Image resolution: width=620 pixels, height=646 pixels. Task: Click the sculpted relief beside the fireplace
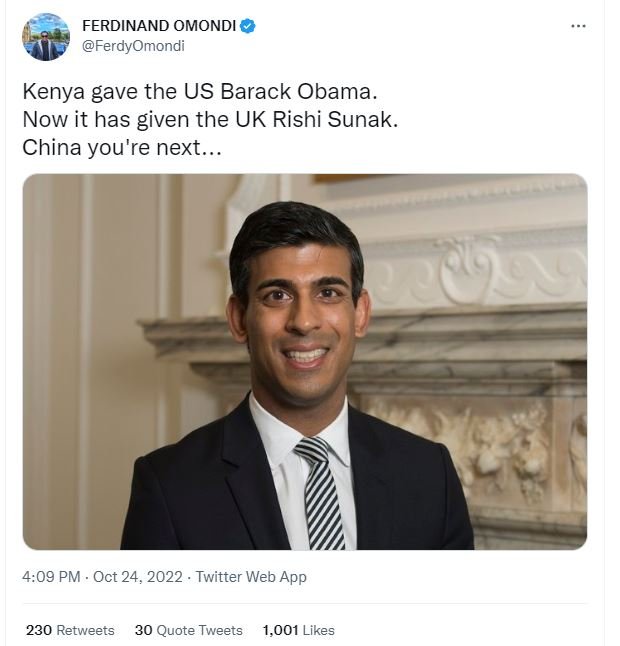500,440
